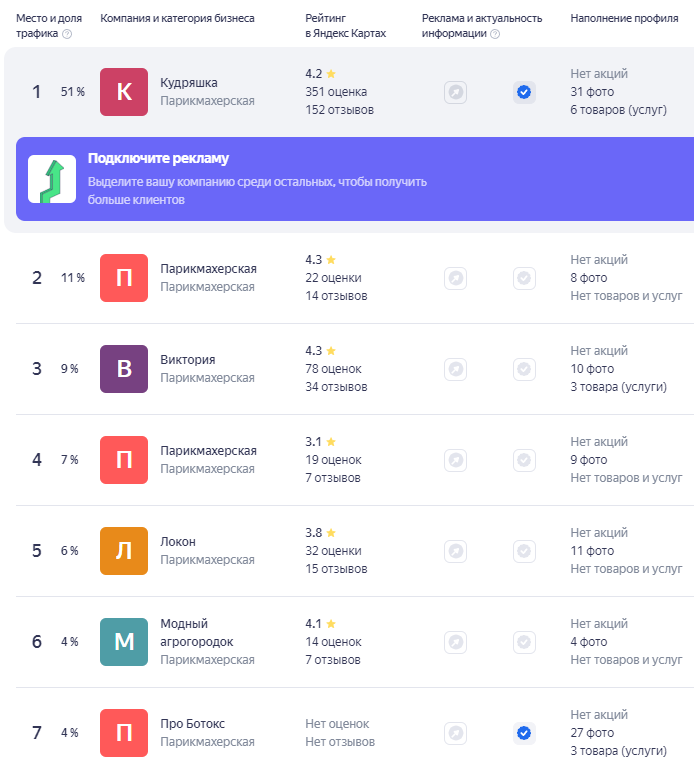Open the Про Ботокс company name
This screenshot has height=778, width=694.
click(x=192, y=723)
